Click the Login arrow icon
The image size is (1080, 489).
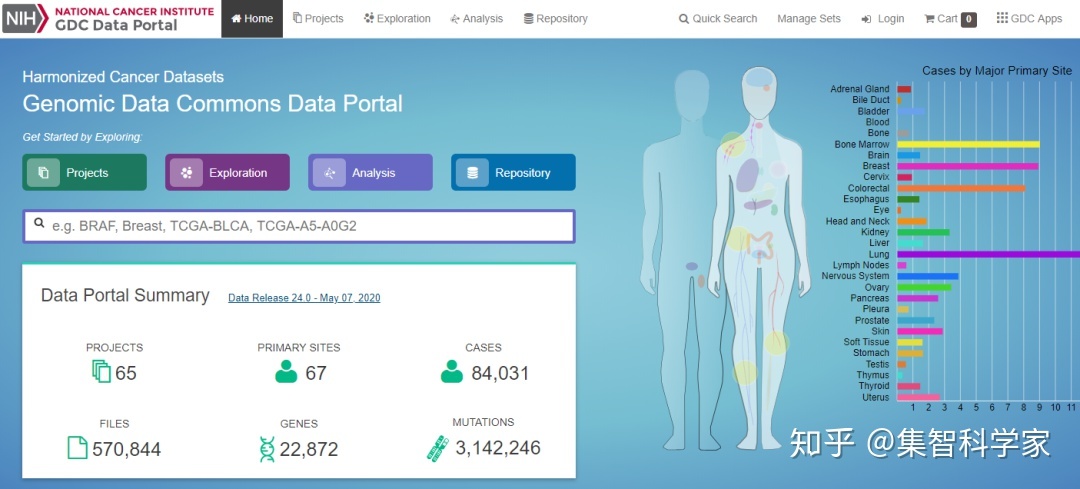tap(866, 19)
